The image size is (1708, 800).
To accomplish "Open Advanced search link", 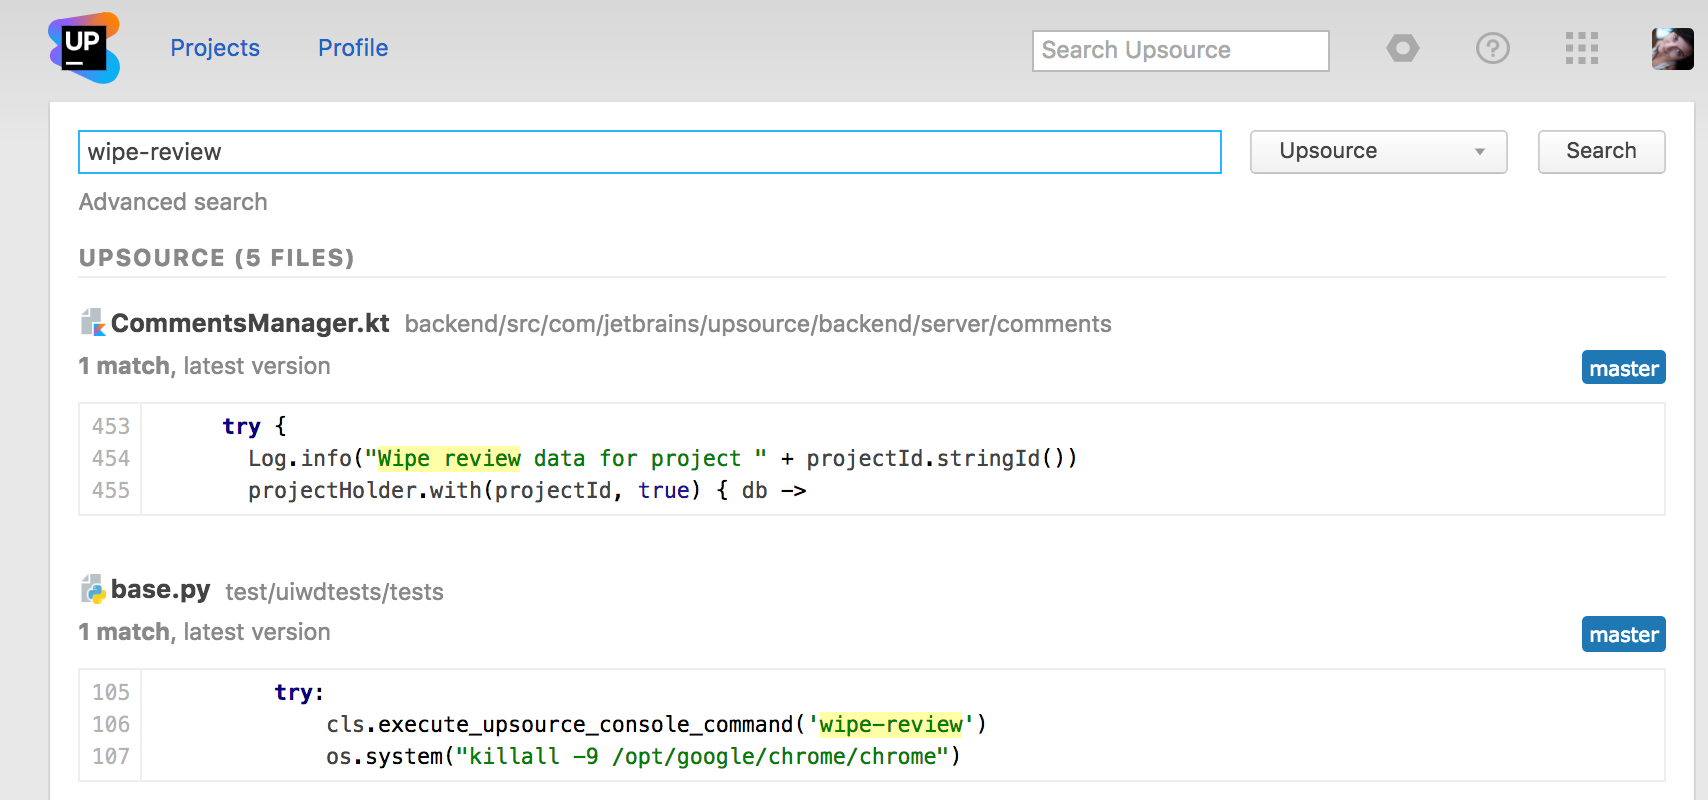I will [x=173, y=202].
